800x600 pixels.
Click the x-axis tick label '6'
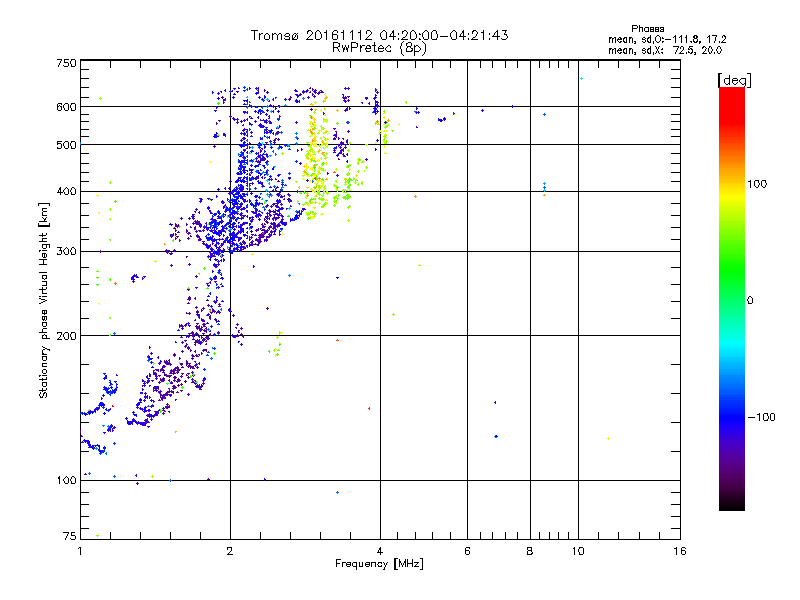[x=467, y=551]
